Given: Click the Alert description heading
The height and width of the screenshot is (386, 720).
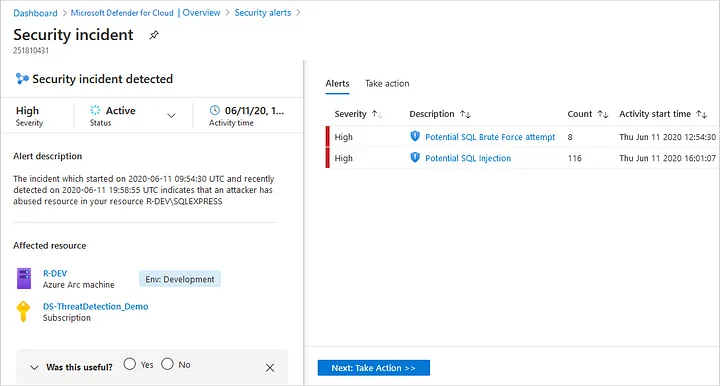Looking at the screenshot, I should (x=48, y=156).
